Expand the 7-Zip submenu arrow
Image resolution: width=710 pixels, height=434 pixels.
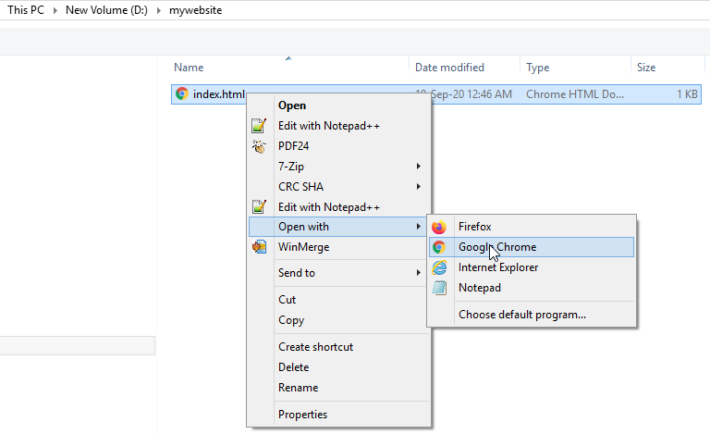[x=418, y=166]
